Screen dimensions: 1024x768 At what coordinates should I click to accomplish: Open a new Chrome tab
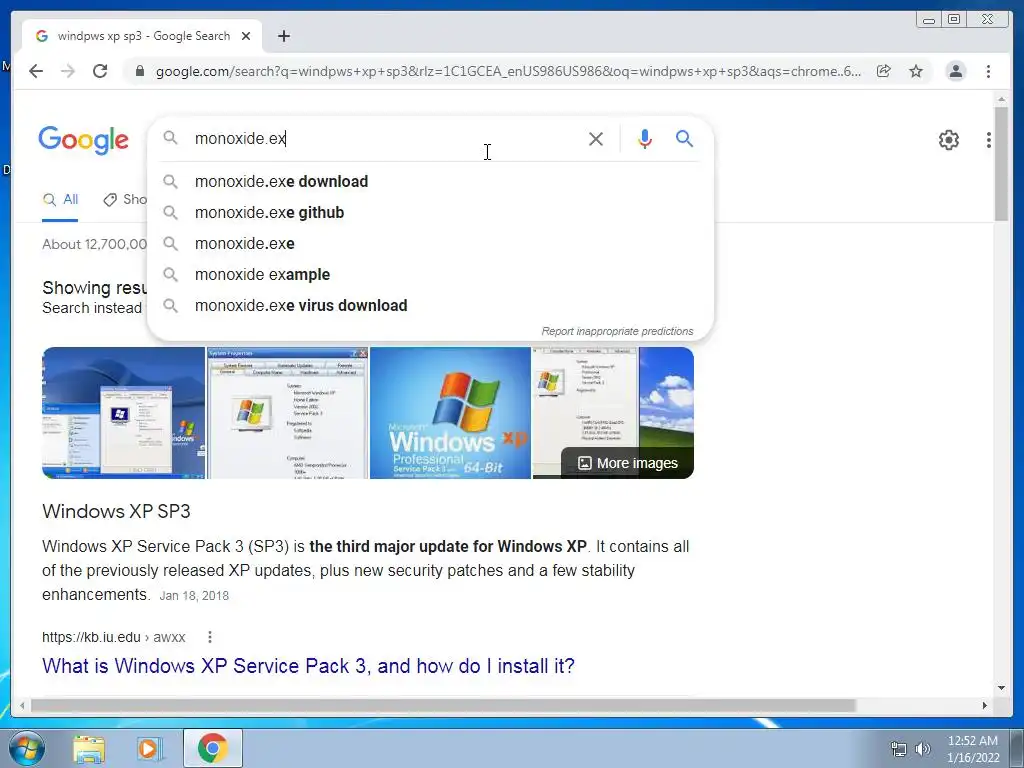(x=283, y=36)
